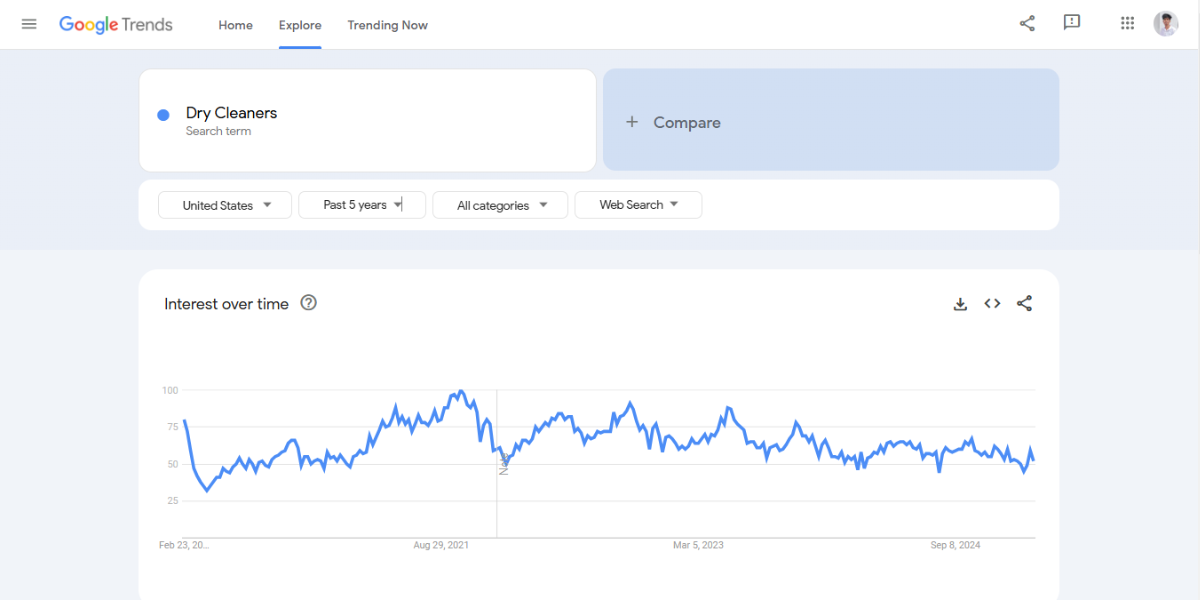The height and width of the screenshot is (600, 1200).
Task: Click the Aug 29, 2021 axis label
Action: coord(441,545)
